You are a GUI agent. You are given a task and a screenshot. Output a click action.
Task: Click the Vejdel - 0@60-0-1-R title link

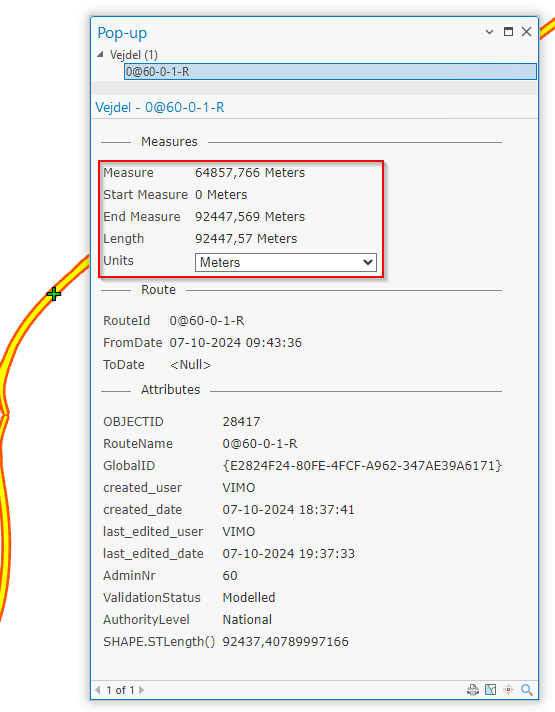pyautogui.click(x=160, y=108)
